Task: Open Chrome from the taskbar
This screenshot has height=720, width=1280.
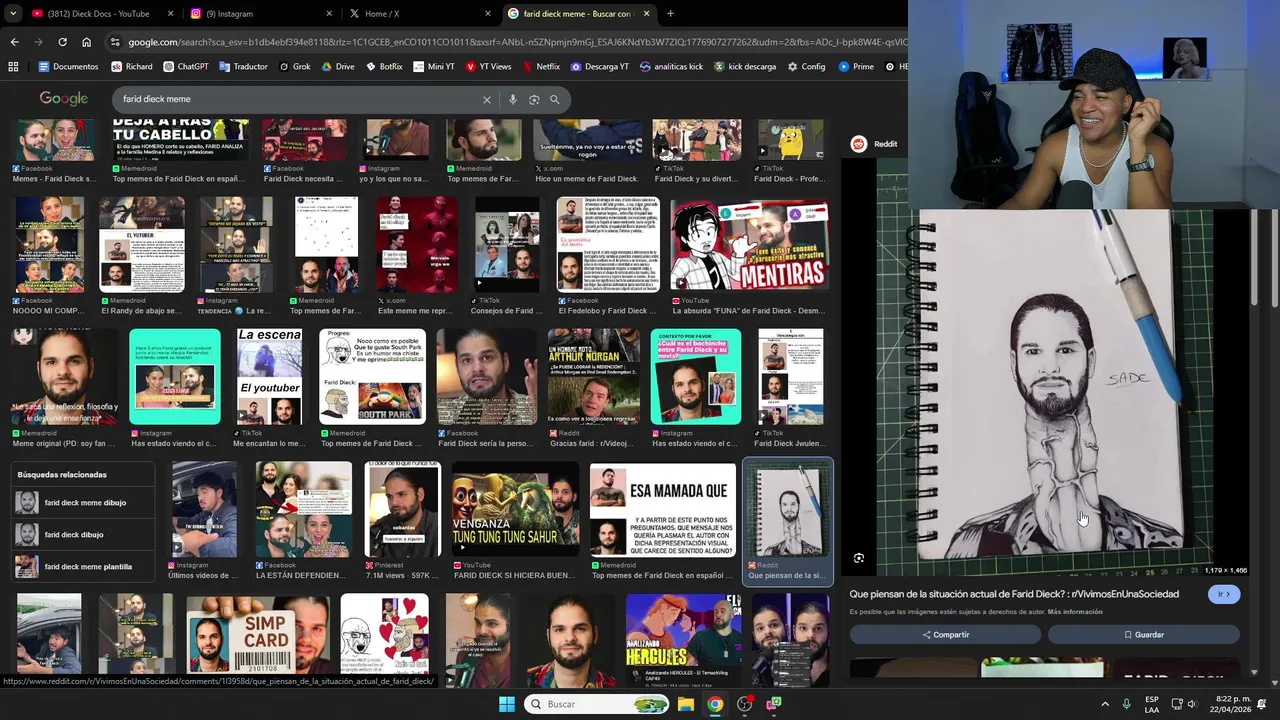Action: point(715,704)
